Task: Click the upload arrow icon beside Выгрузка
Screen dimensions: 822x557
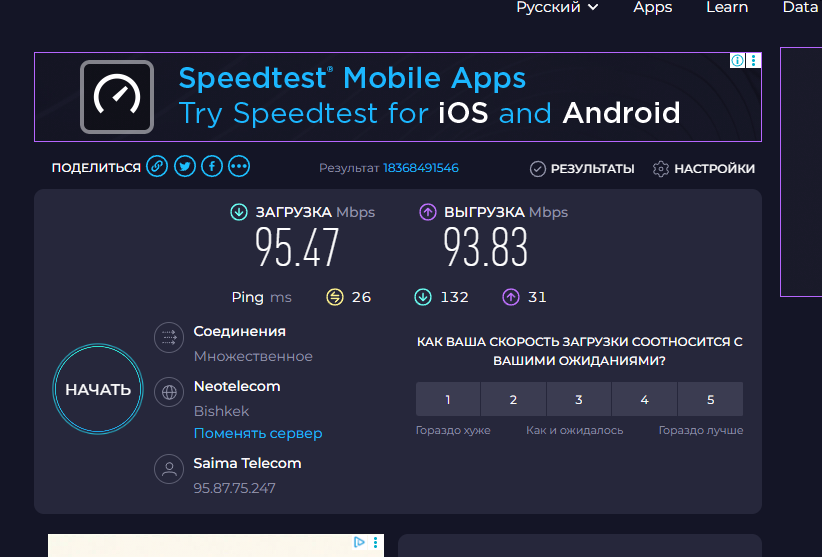Action: click(428, 212)
